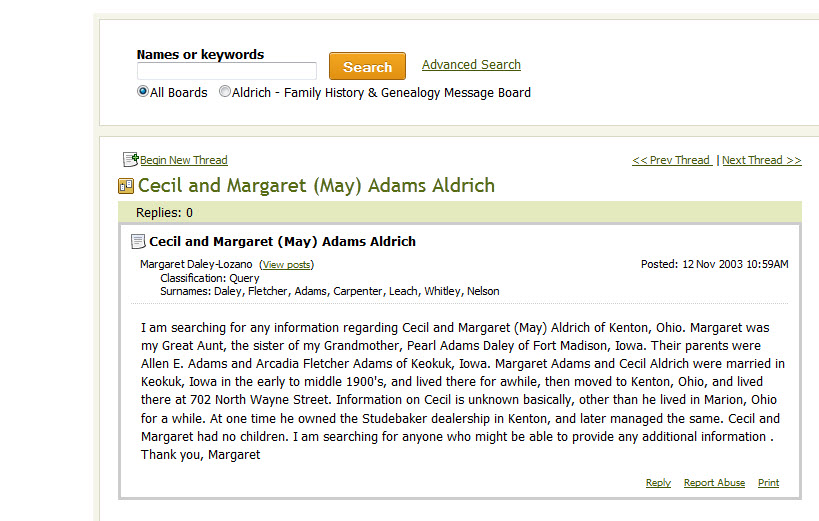
Task: Click the Names or keywords search field
Action: click(227, 71)
